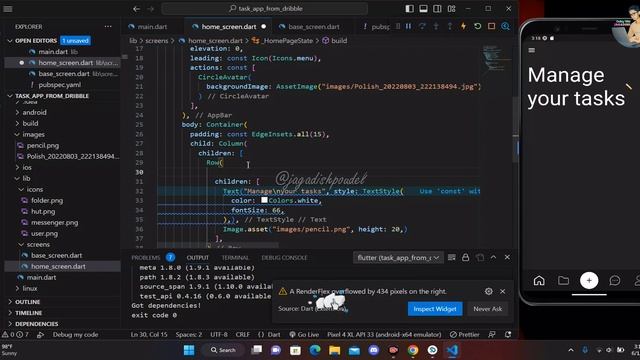Switch to the home_screen.dart tab

coord(229,27)
